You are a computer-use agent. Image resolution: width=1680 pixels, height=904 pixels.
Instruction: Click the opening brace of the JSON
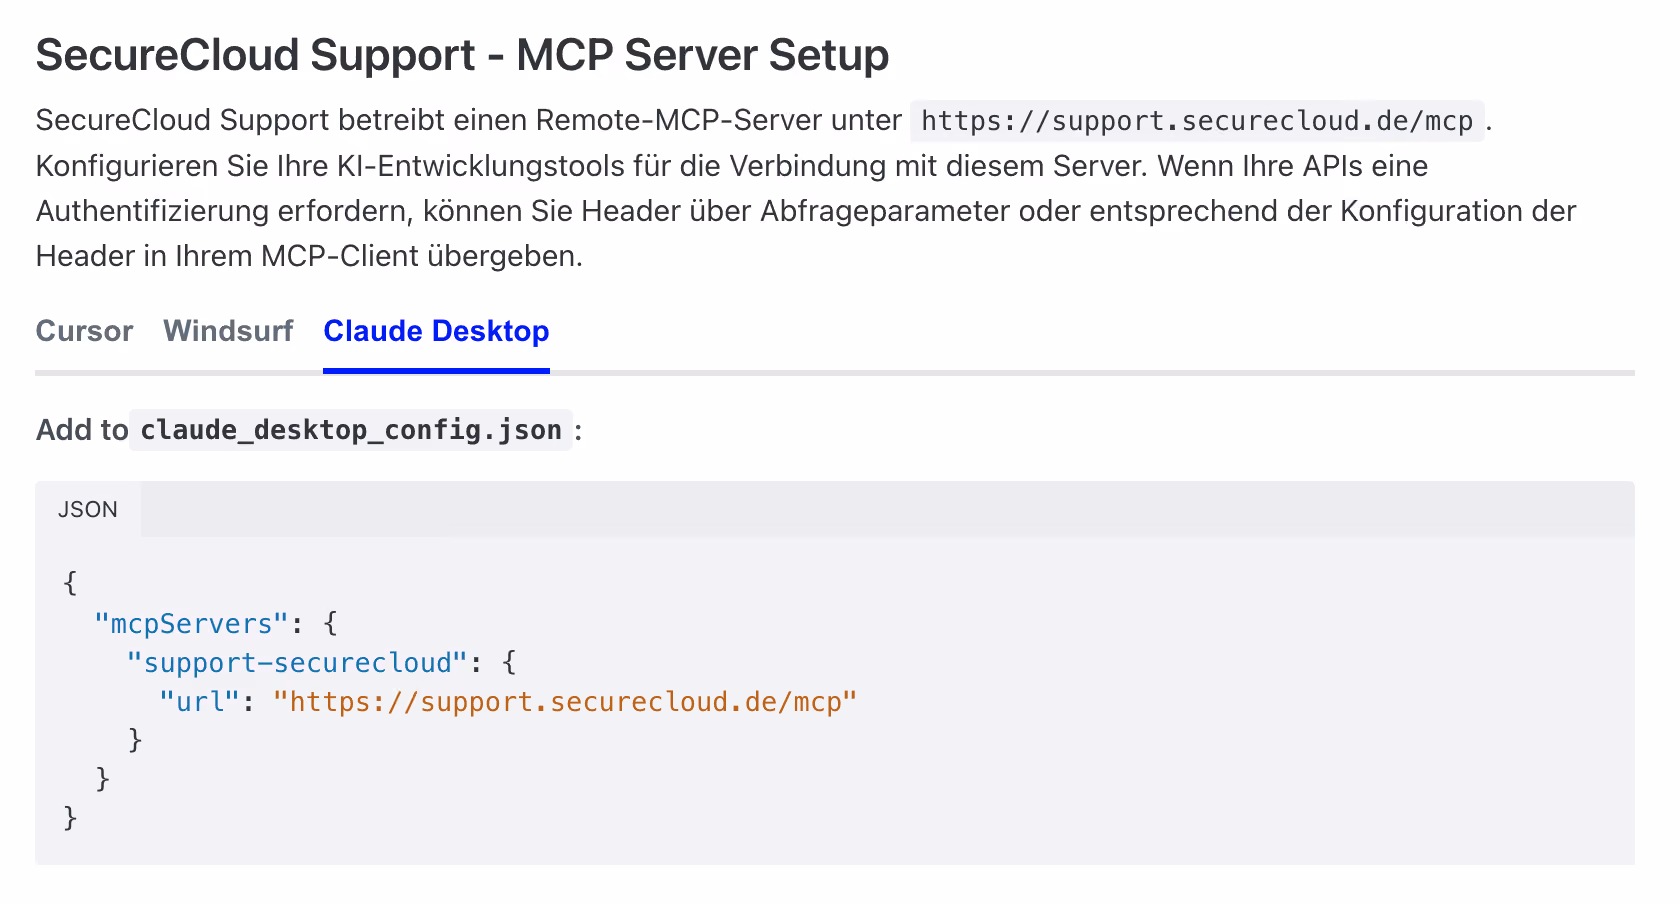[70, 583]
